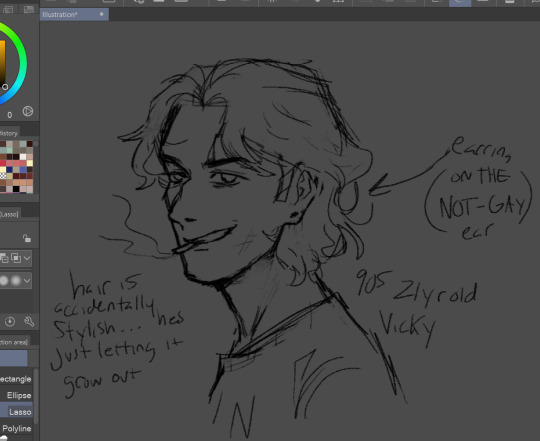Expand the selection mode dropdown chevron

[x=27, y=258]
